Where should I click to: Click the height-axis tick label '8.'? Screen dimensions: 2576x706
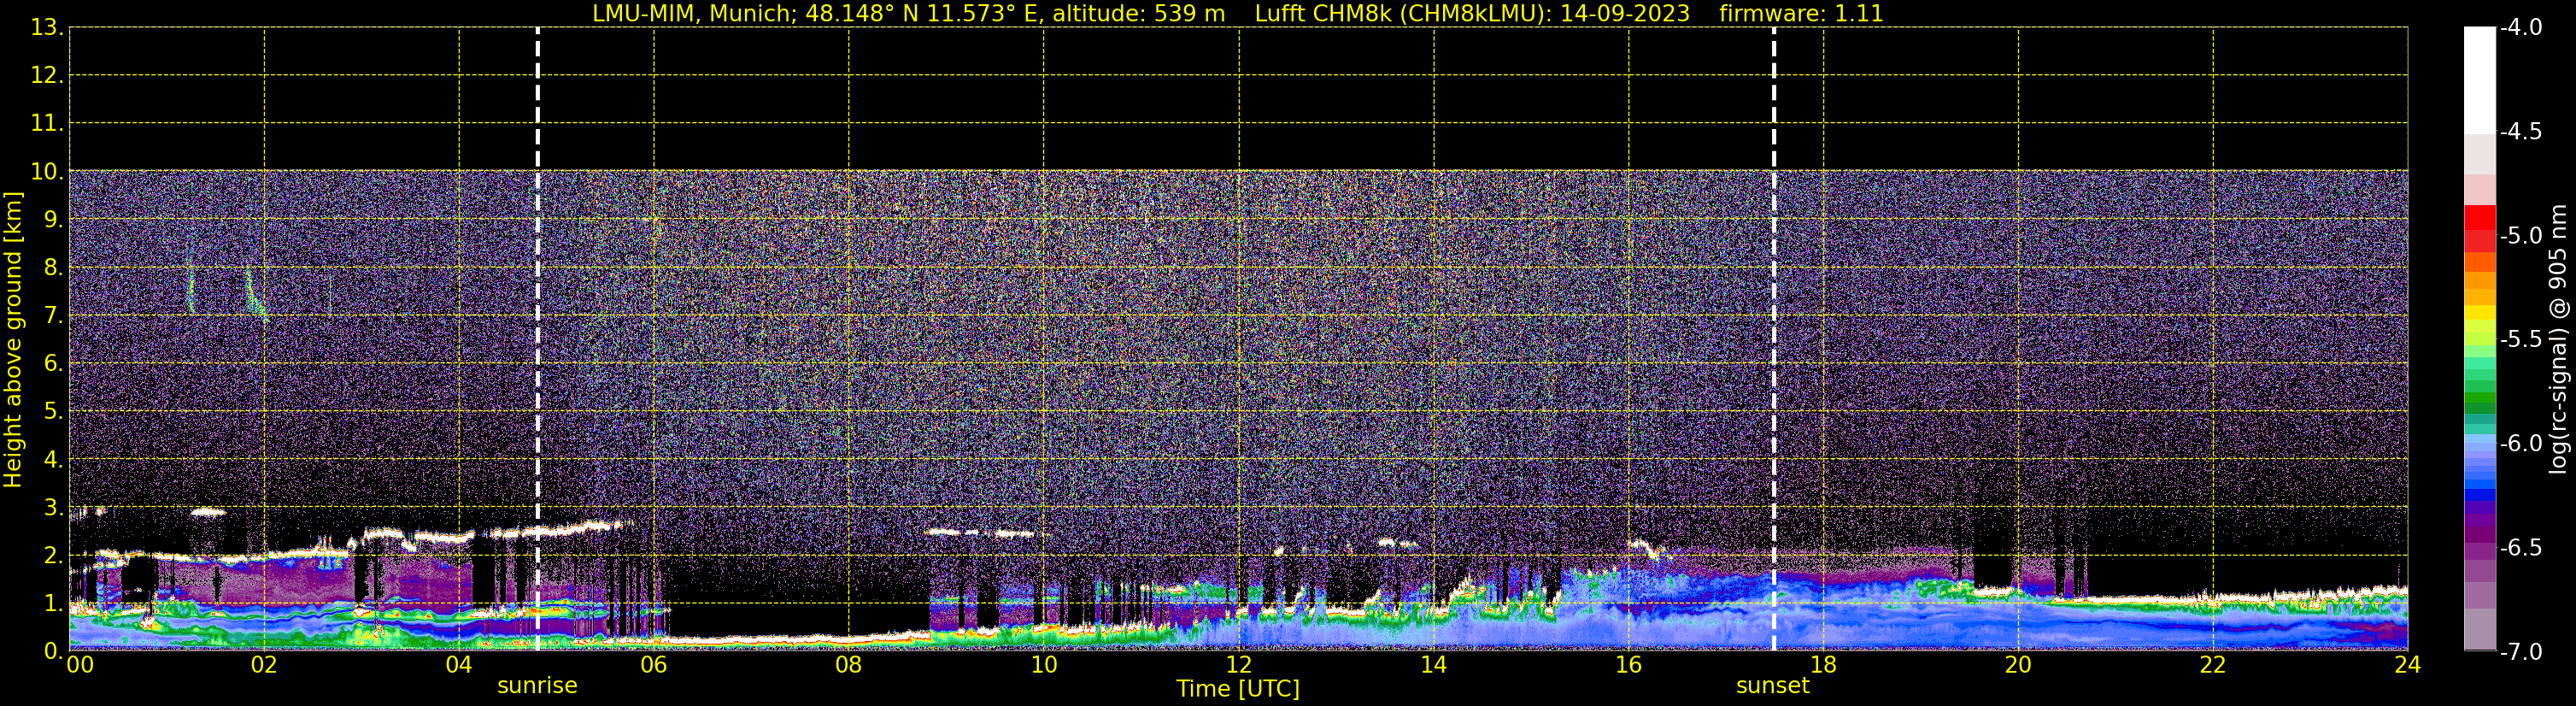coord(53,267)
